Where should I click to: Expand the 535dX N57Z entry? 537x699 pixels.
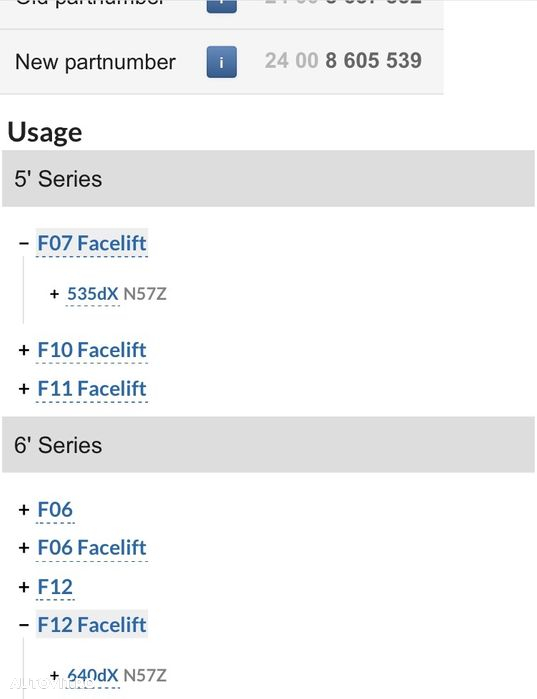pos(54,294)
